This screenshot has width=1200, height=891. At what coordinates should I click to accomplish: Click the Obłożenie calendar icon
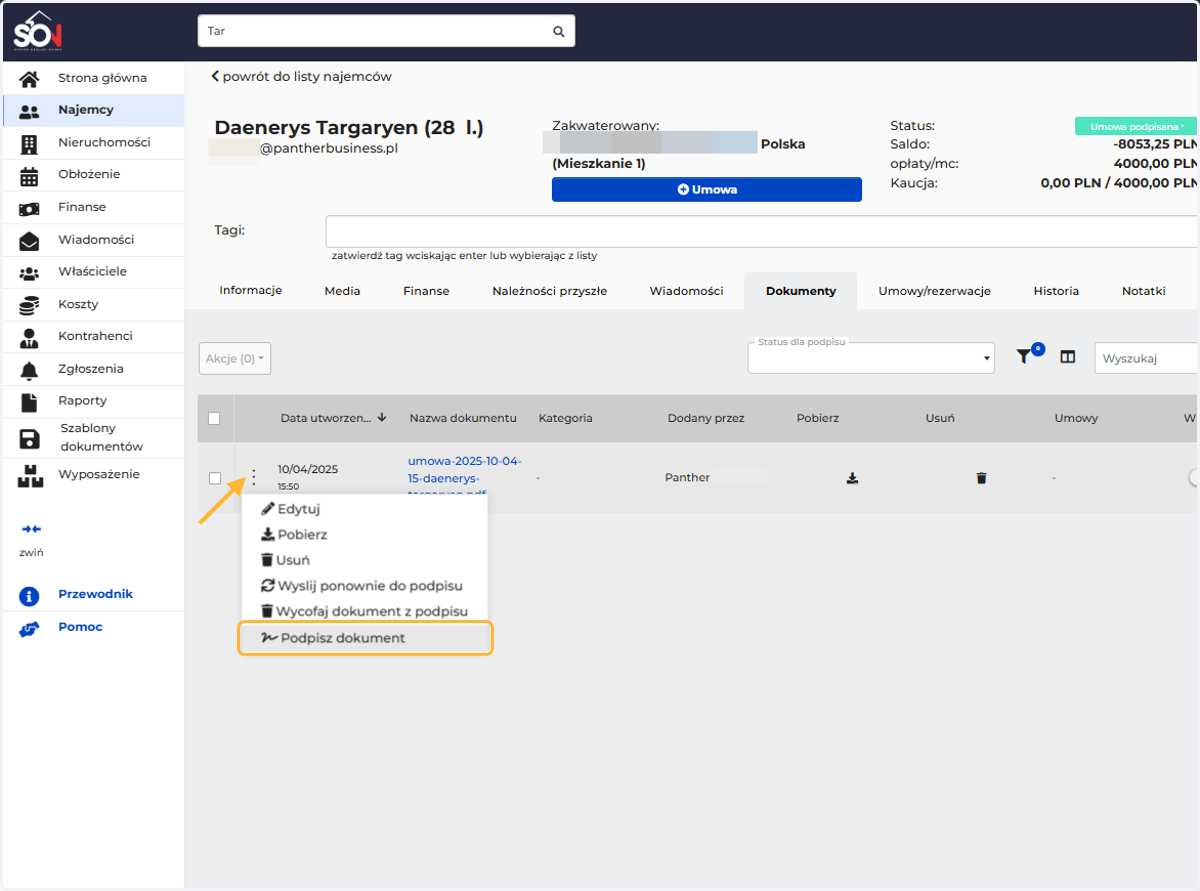[29, 175]
